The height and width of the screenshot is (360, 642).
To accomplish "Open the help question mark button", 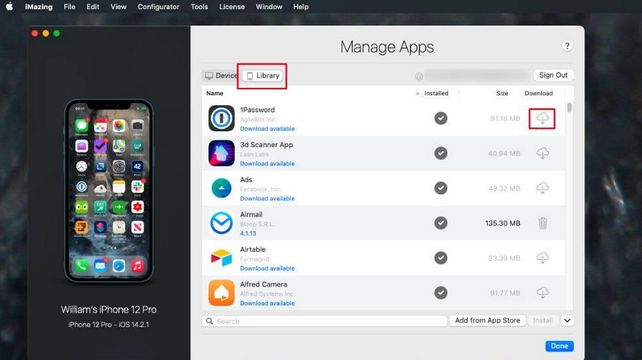I will pos(567,46).
